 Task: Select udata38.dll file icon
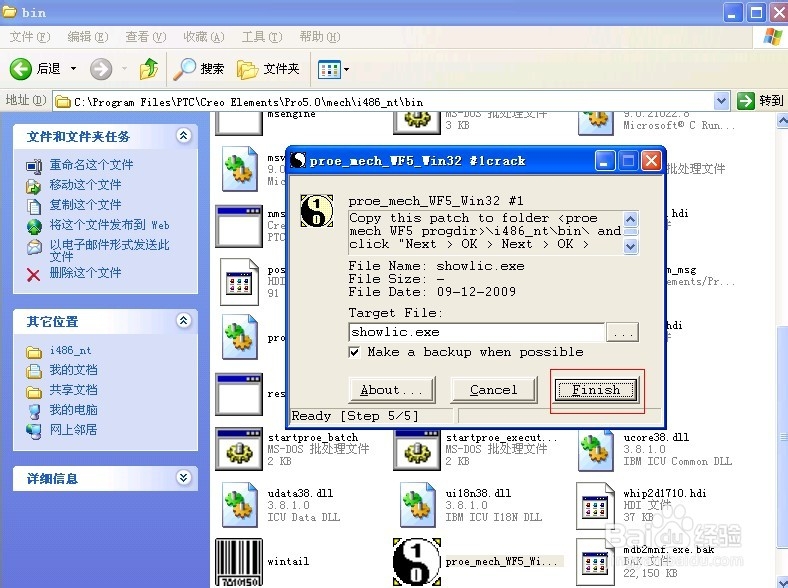240,505
